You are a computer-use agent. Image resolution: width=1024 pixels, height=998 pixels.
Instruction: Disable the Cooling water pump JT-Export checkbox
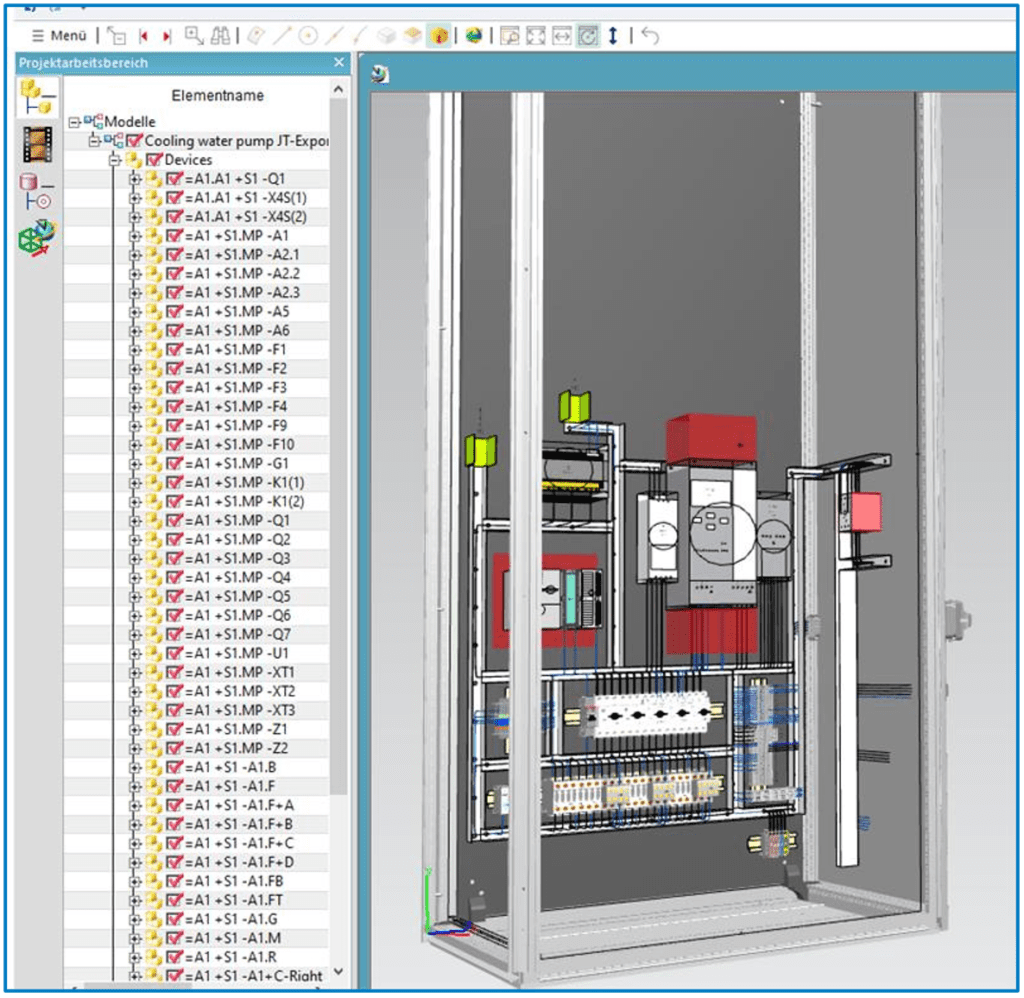[x=135, y=141]
